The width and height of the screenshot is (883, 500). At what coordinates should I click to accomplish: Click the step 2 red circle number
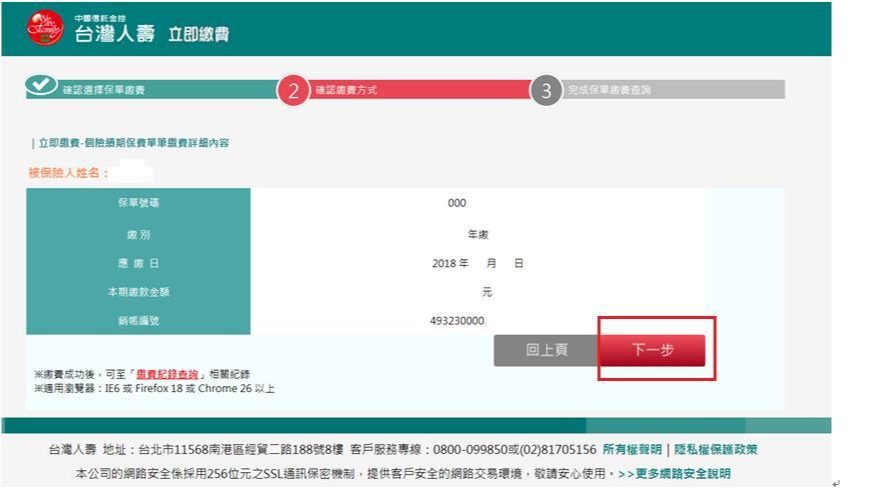click(294, 91)
